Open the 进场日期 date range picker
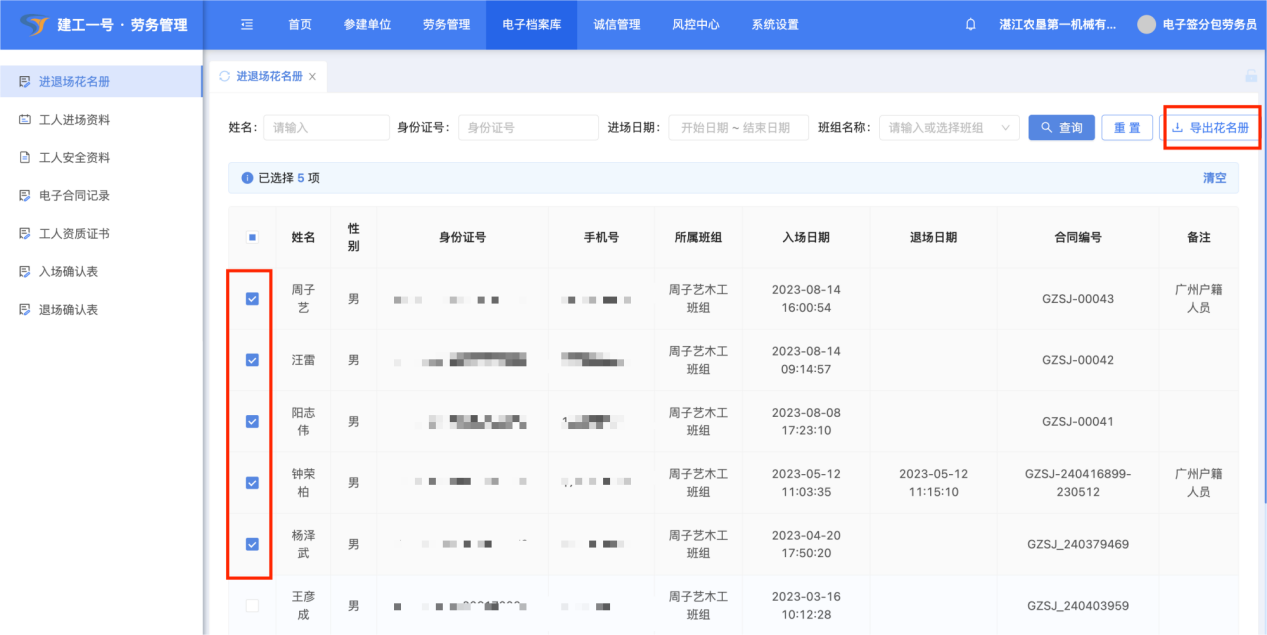Viewport: 1267px width, 635px height. pos(738,128)
